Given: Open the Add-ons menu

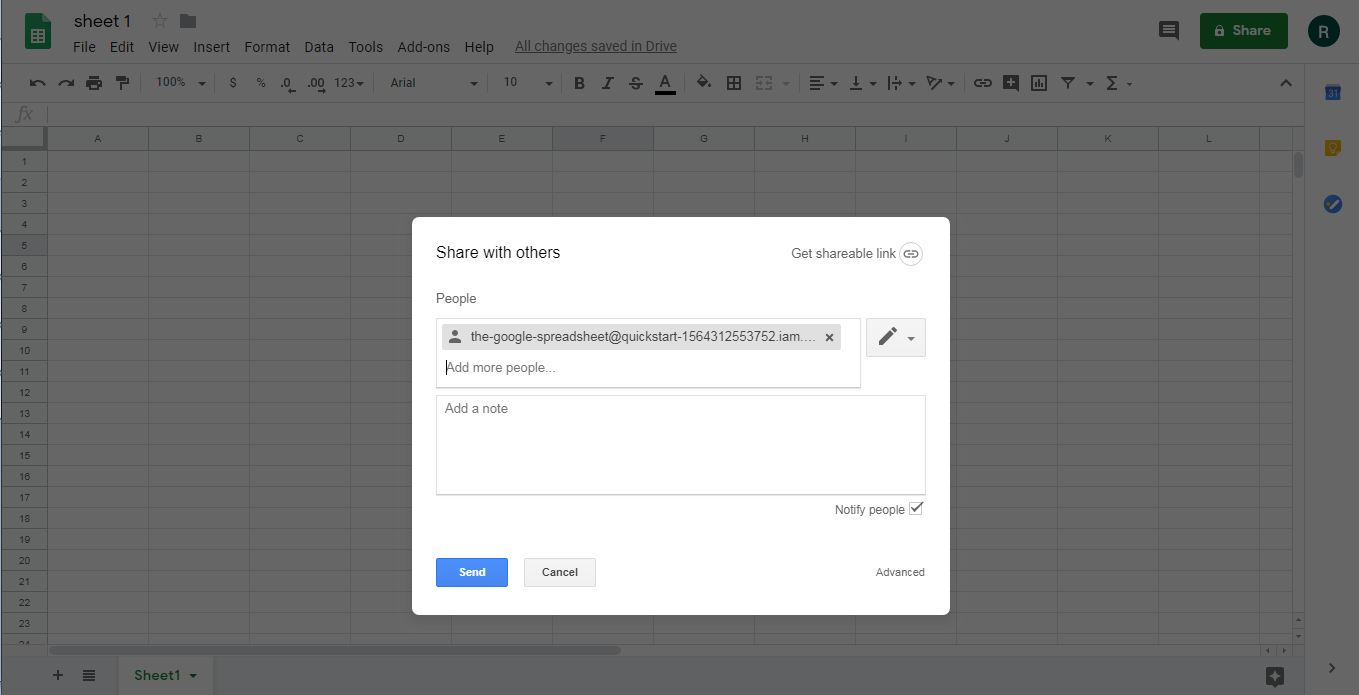Looking at the screenshot, I should 423,46.
